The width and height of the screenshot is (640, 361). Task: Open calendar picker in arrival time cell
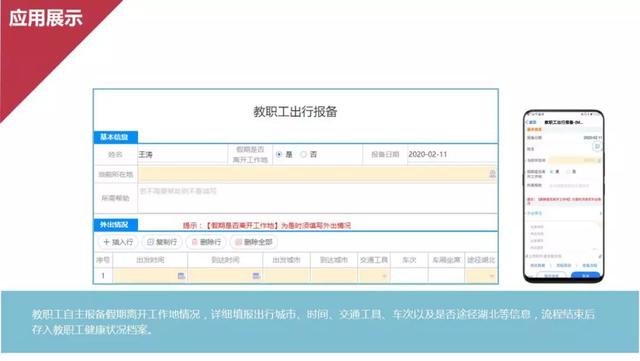pos(256,276)
